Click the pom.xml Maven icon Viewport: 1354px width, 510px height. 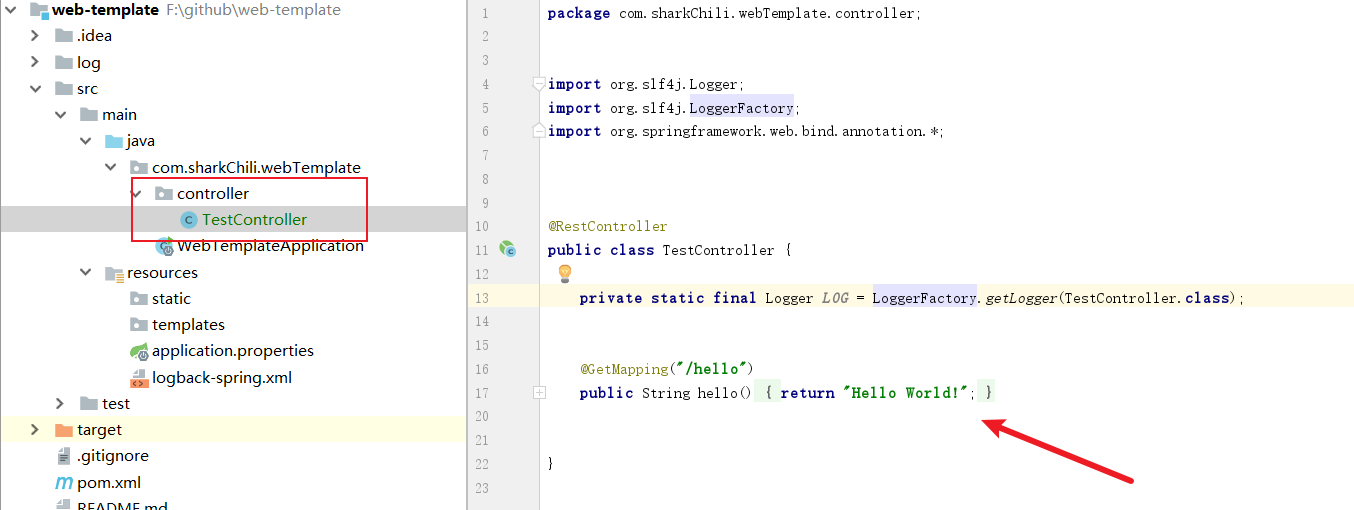(x=64, y=483)
